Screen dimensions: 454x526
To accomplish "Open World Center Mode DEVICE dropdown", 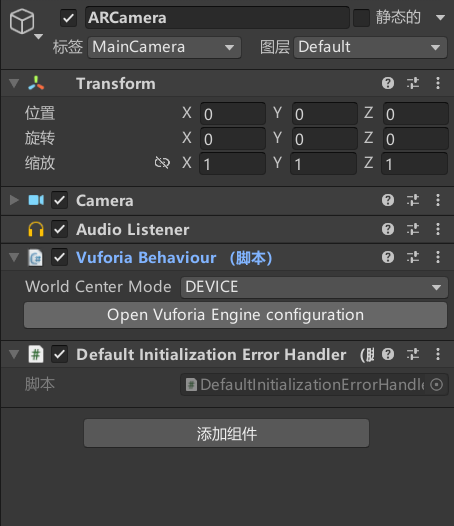I will pyautogui.click(x=314, y=287).
